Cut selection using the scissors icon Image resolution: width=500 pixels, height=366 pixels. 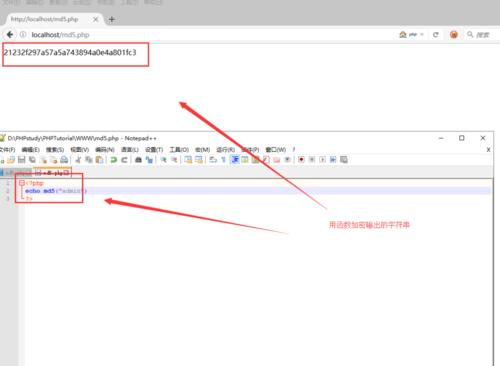point(78,160)
